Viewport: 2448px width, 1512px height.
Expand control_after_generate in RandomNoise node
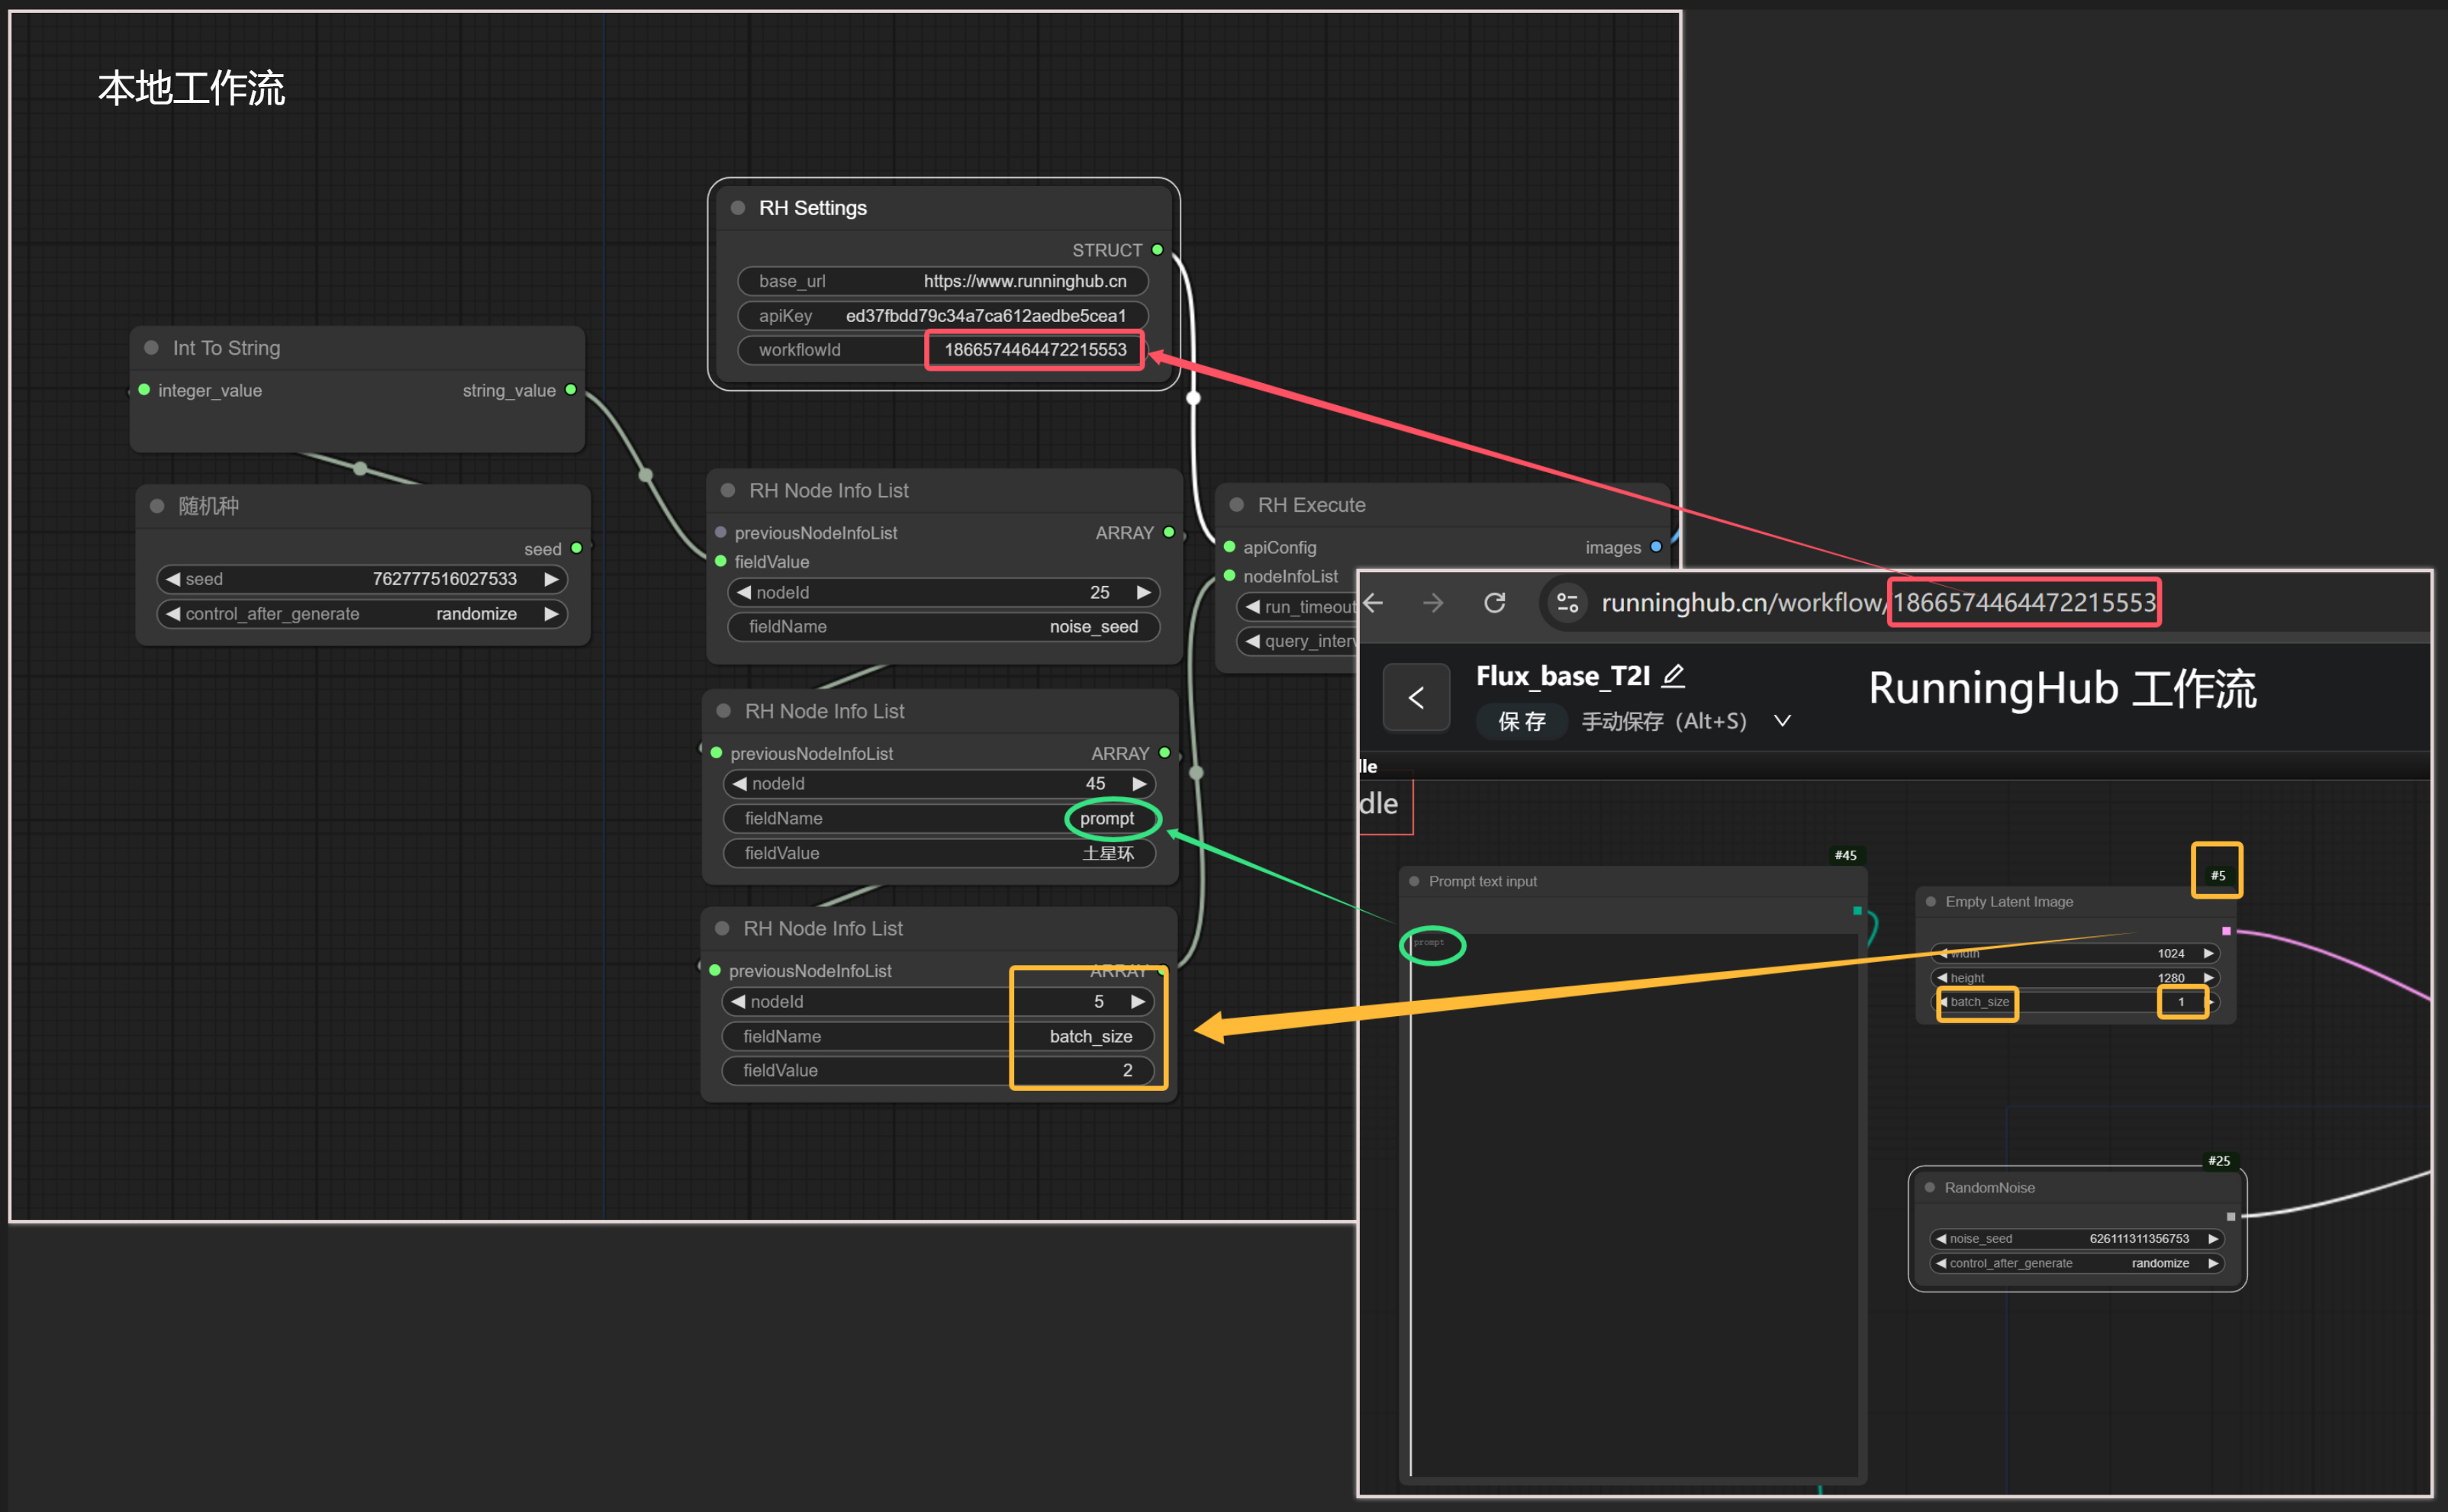[2078, 1263]
